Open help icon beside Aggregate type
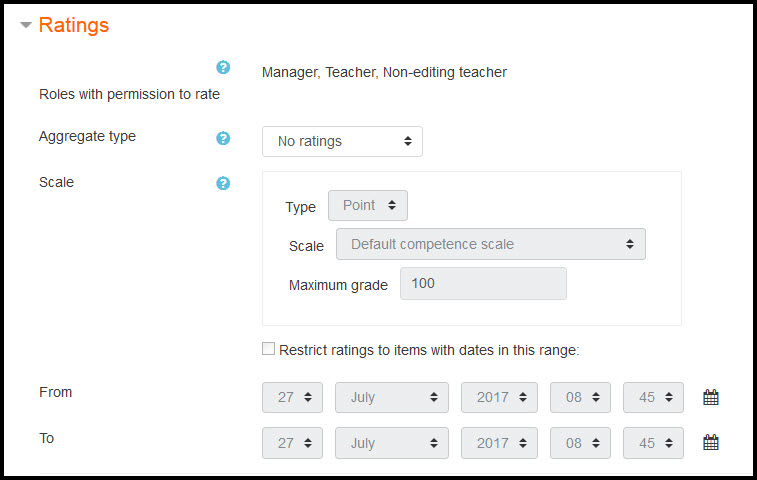Viewport: 757px width, 480px height. [223, 138]
